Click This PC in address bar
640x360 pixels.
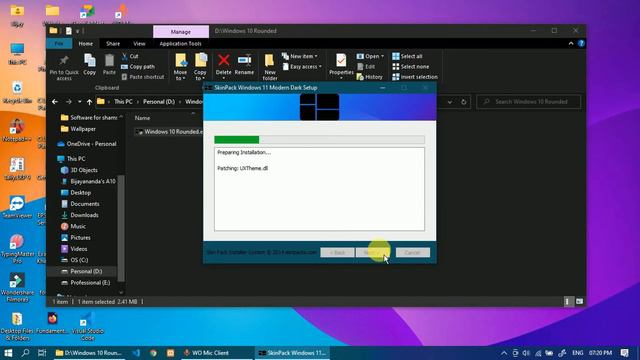point(123,102)
